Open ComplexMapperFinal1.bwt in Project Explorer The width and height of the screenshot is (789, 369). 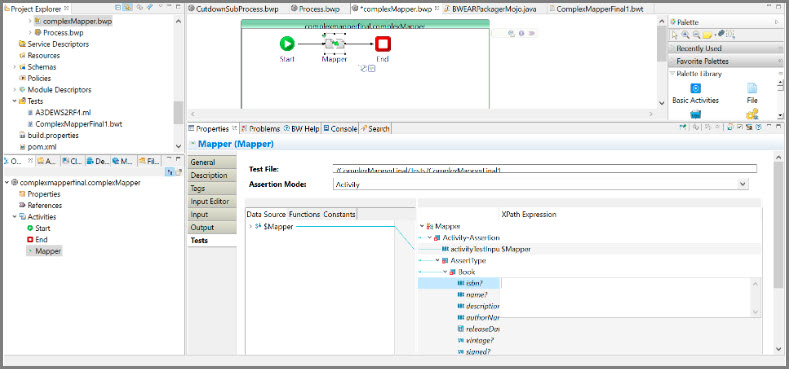click(x=74, y=124)
